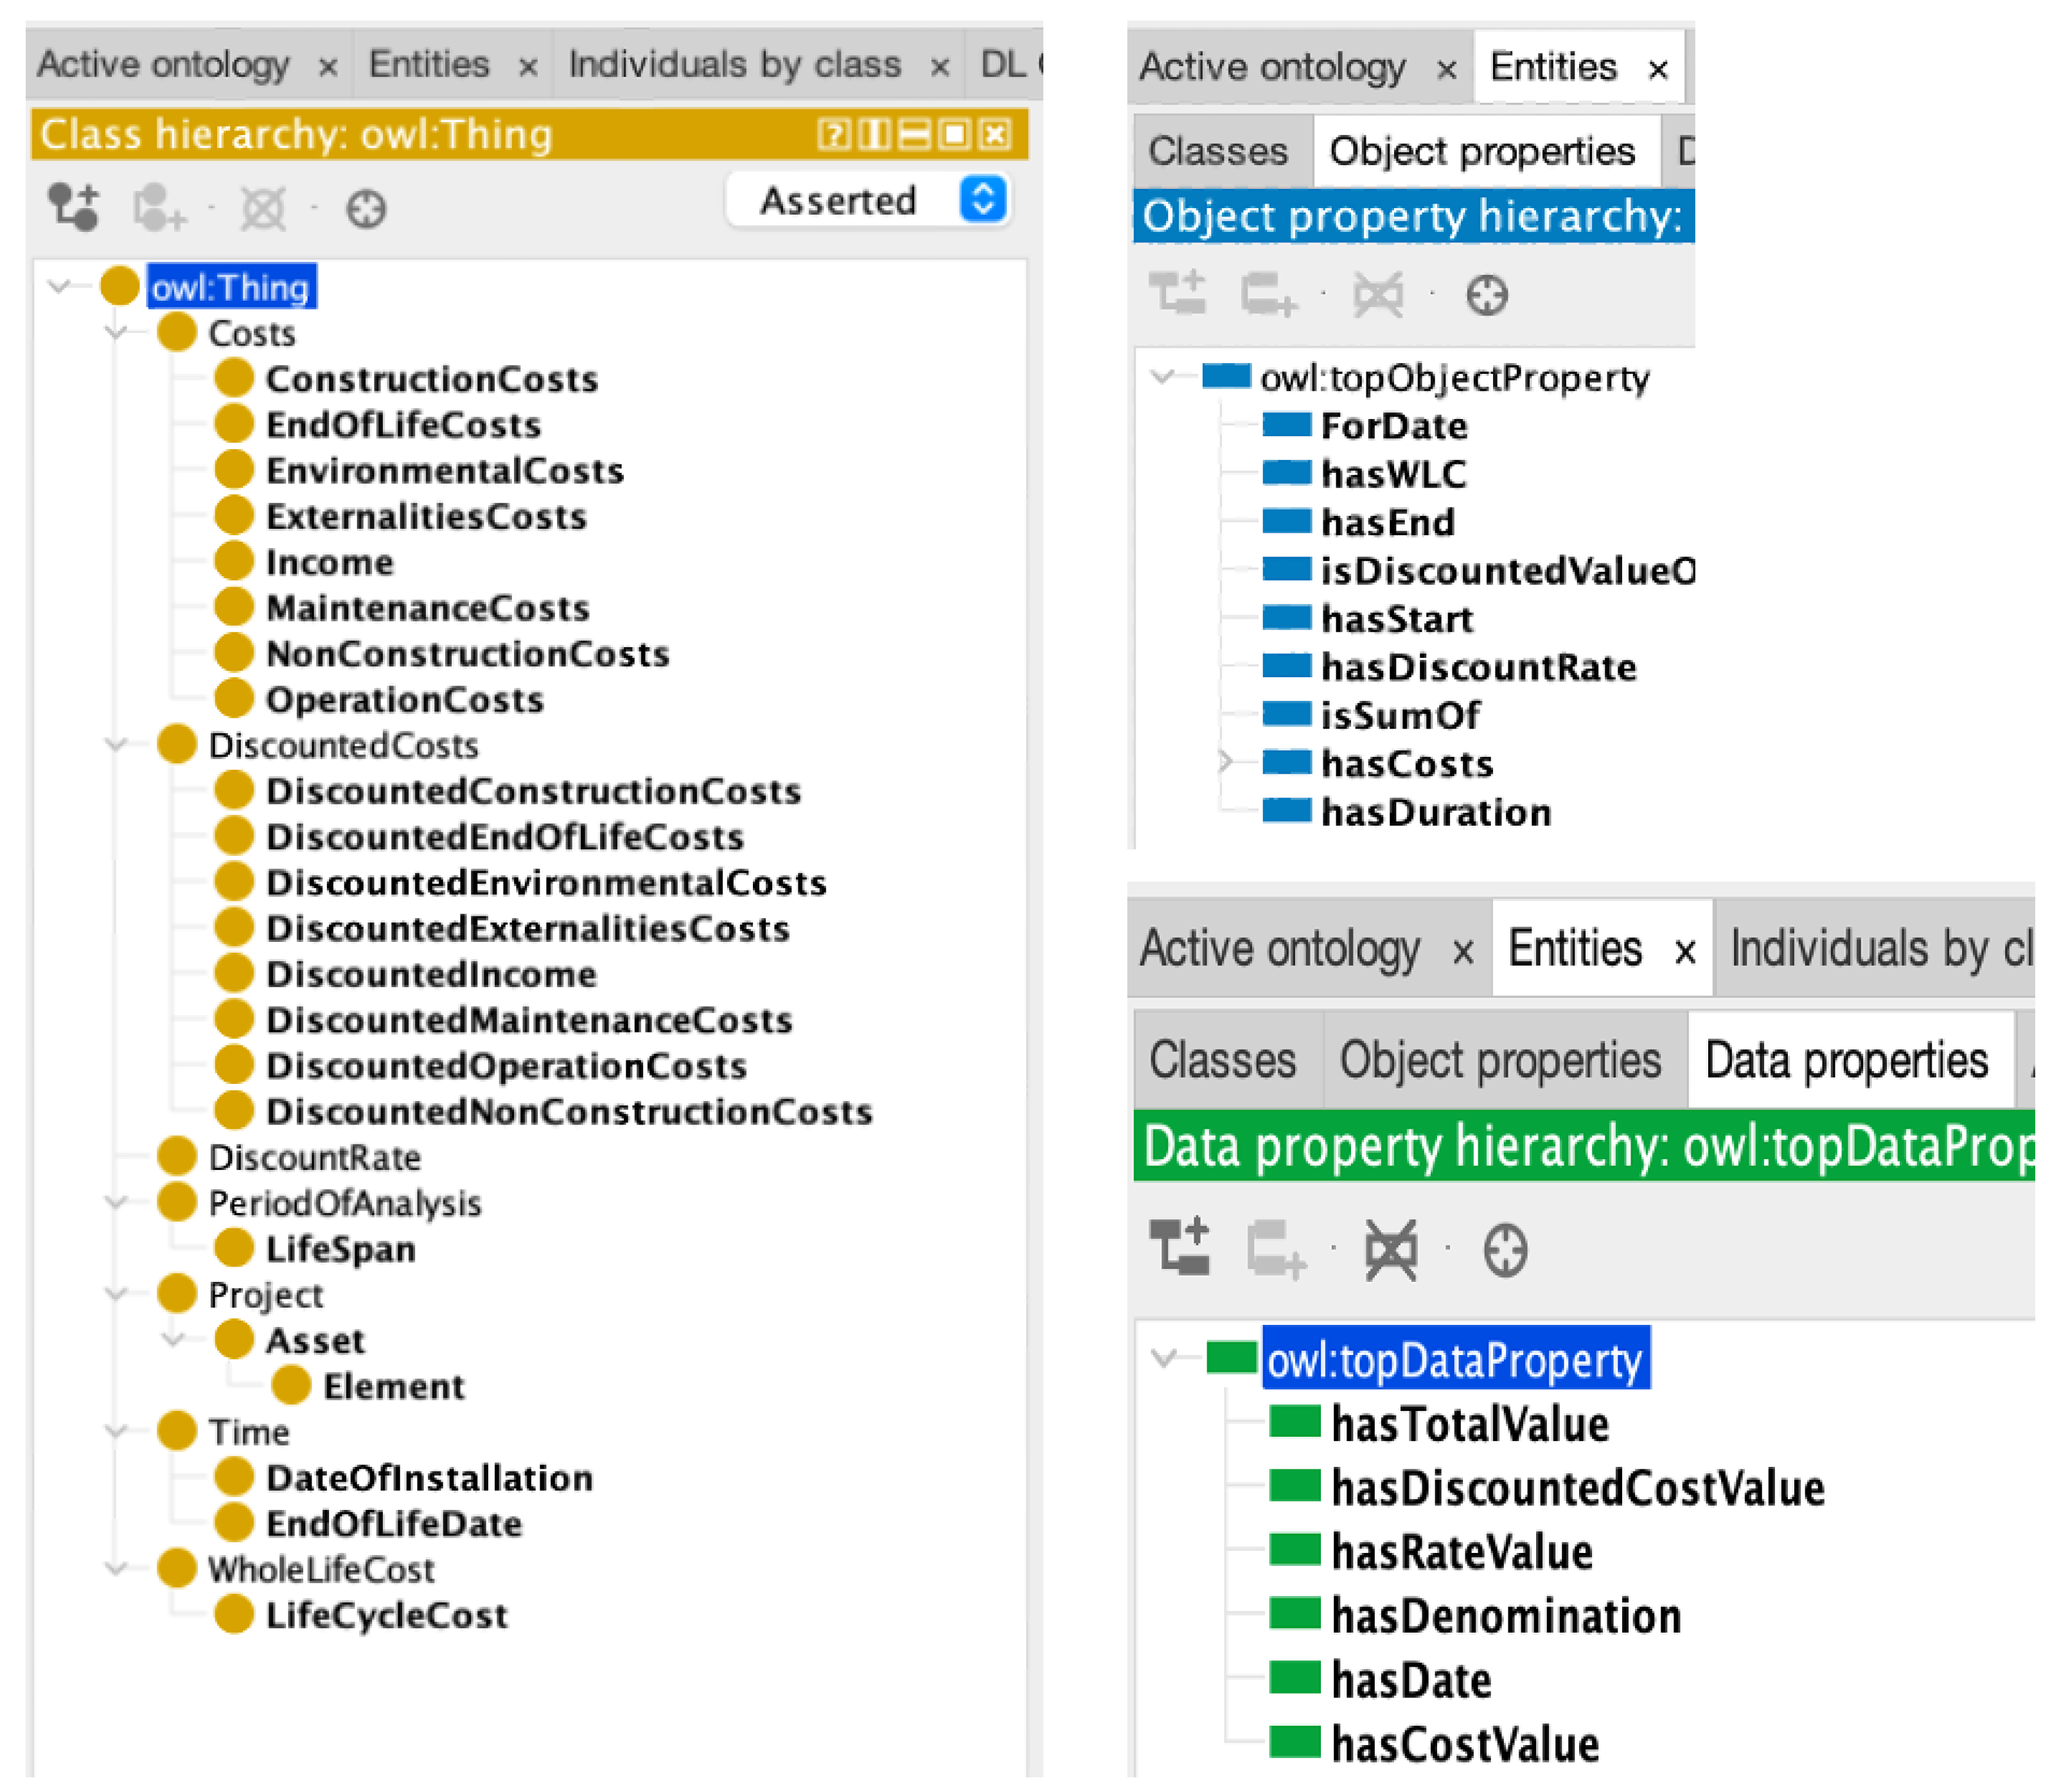Click Add sibling class icon
Screen dimensions: 2059x1792
coord(159,207)
